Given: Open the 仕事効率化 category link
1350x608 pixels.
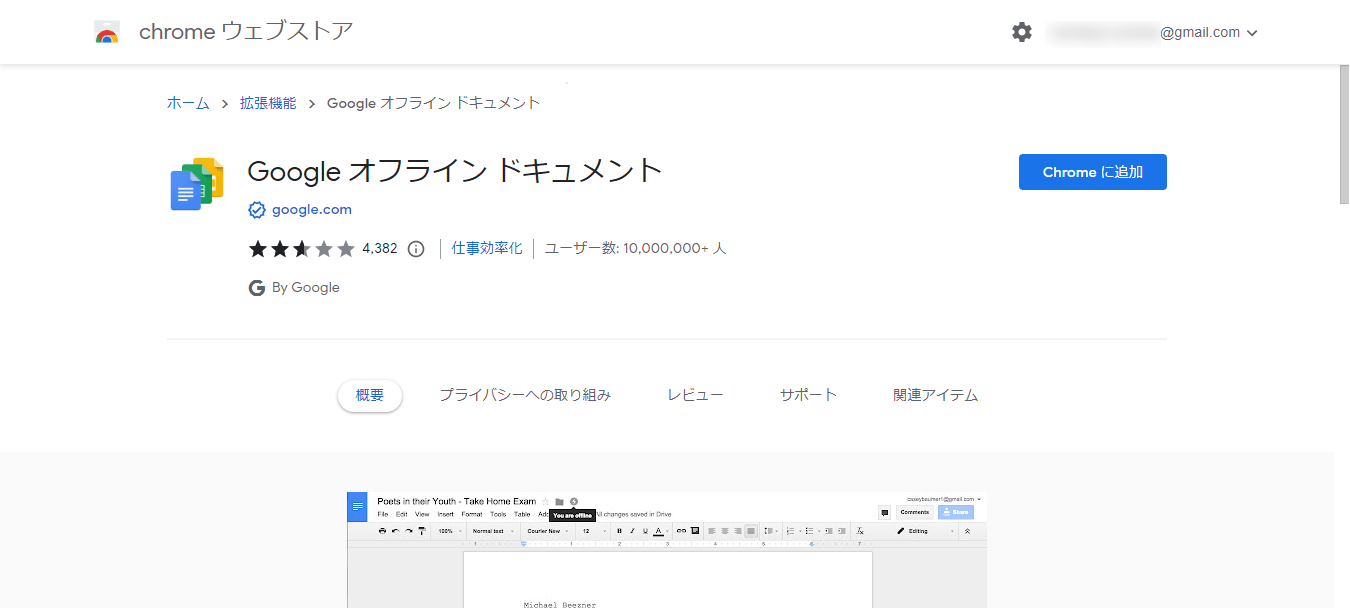Looking at the screenshot, I should coord(486,247).
